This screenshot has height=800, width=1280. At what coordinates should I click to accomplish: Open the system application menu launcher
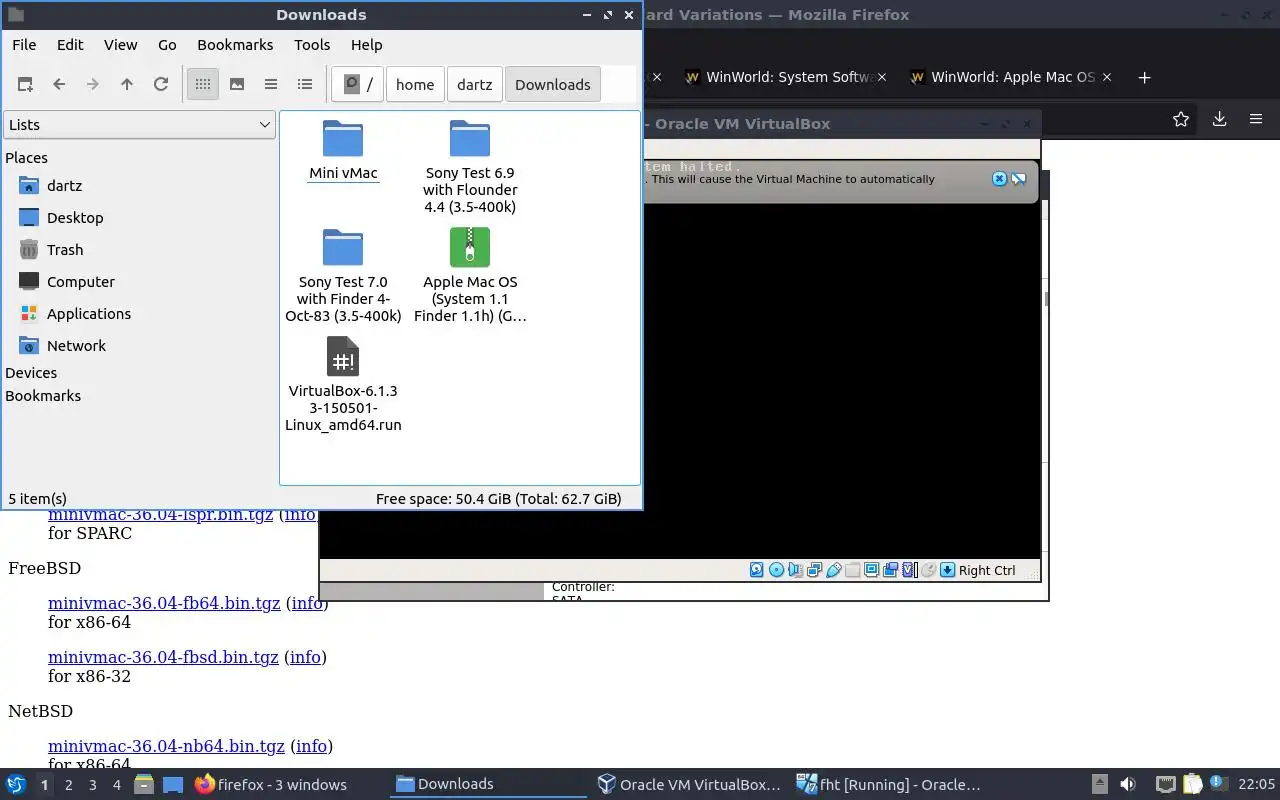[15, 785]
